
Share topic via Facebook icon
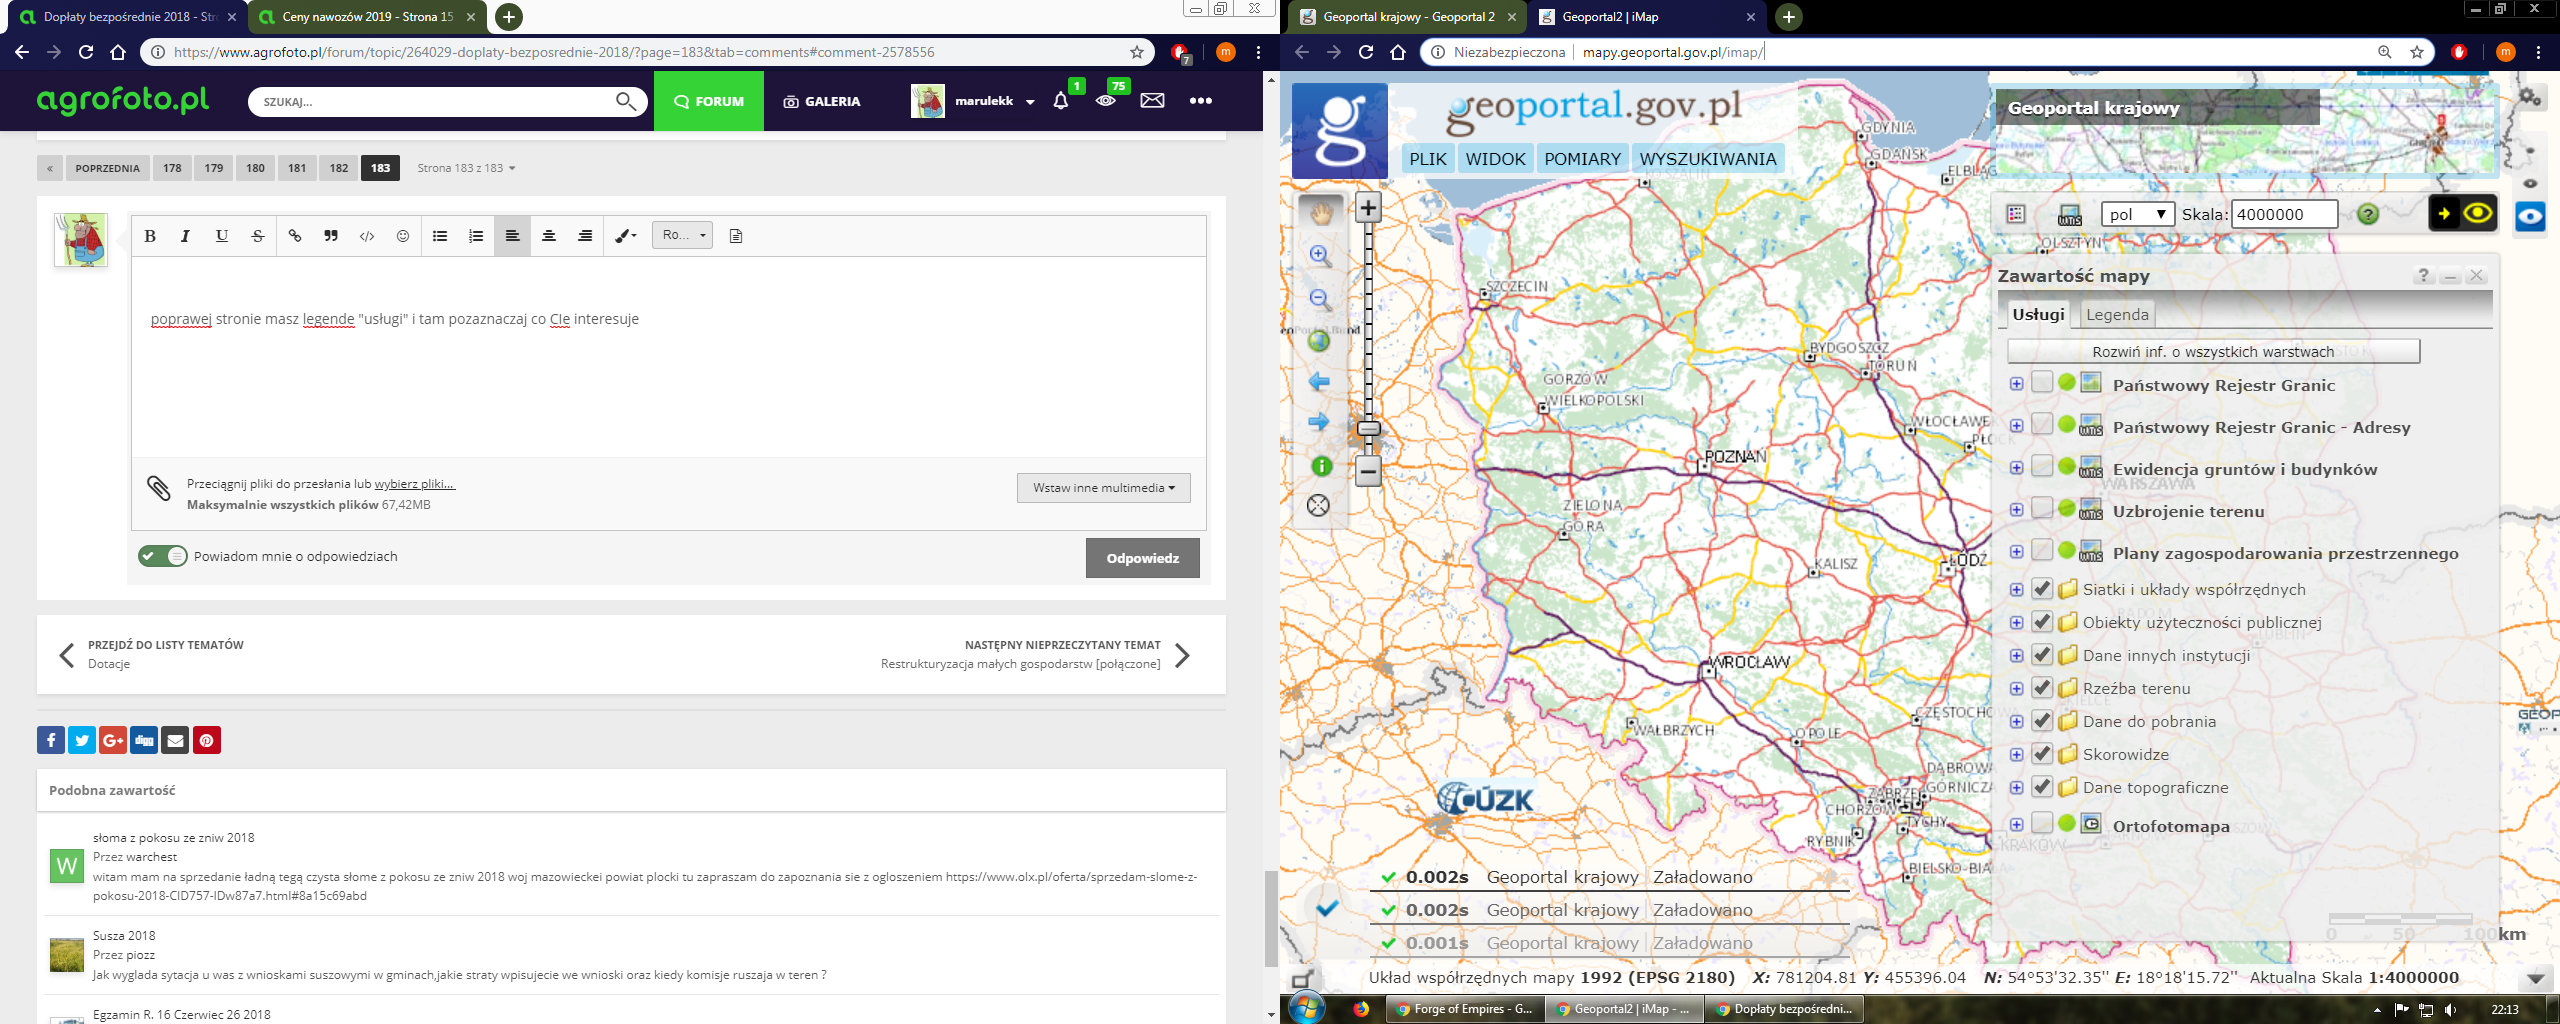coord(51,740)
